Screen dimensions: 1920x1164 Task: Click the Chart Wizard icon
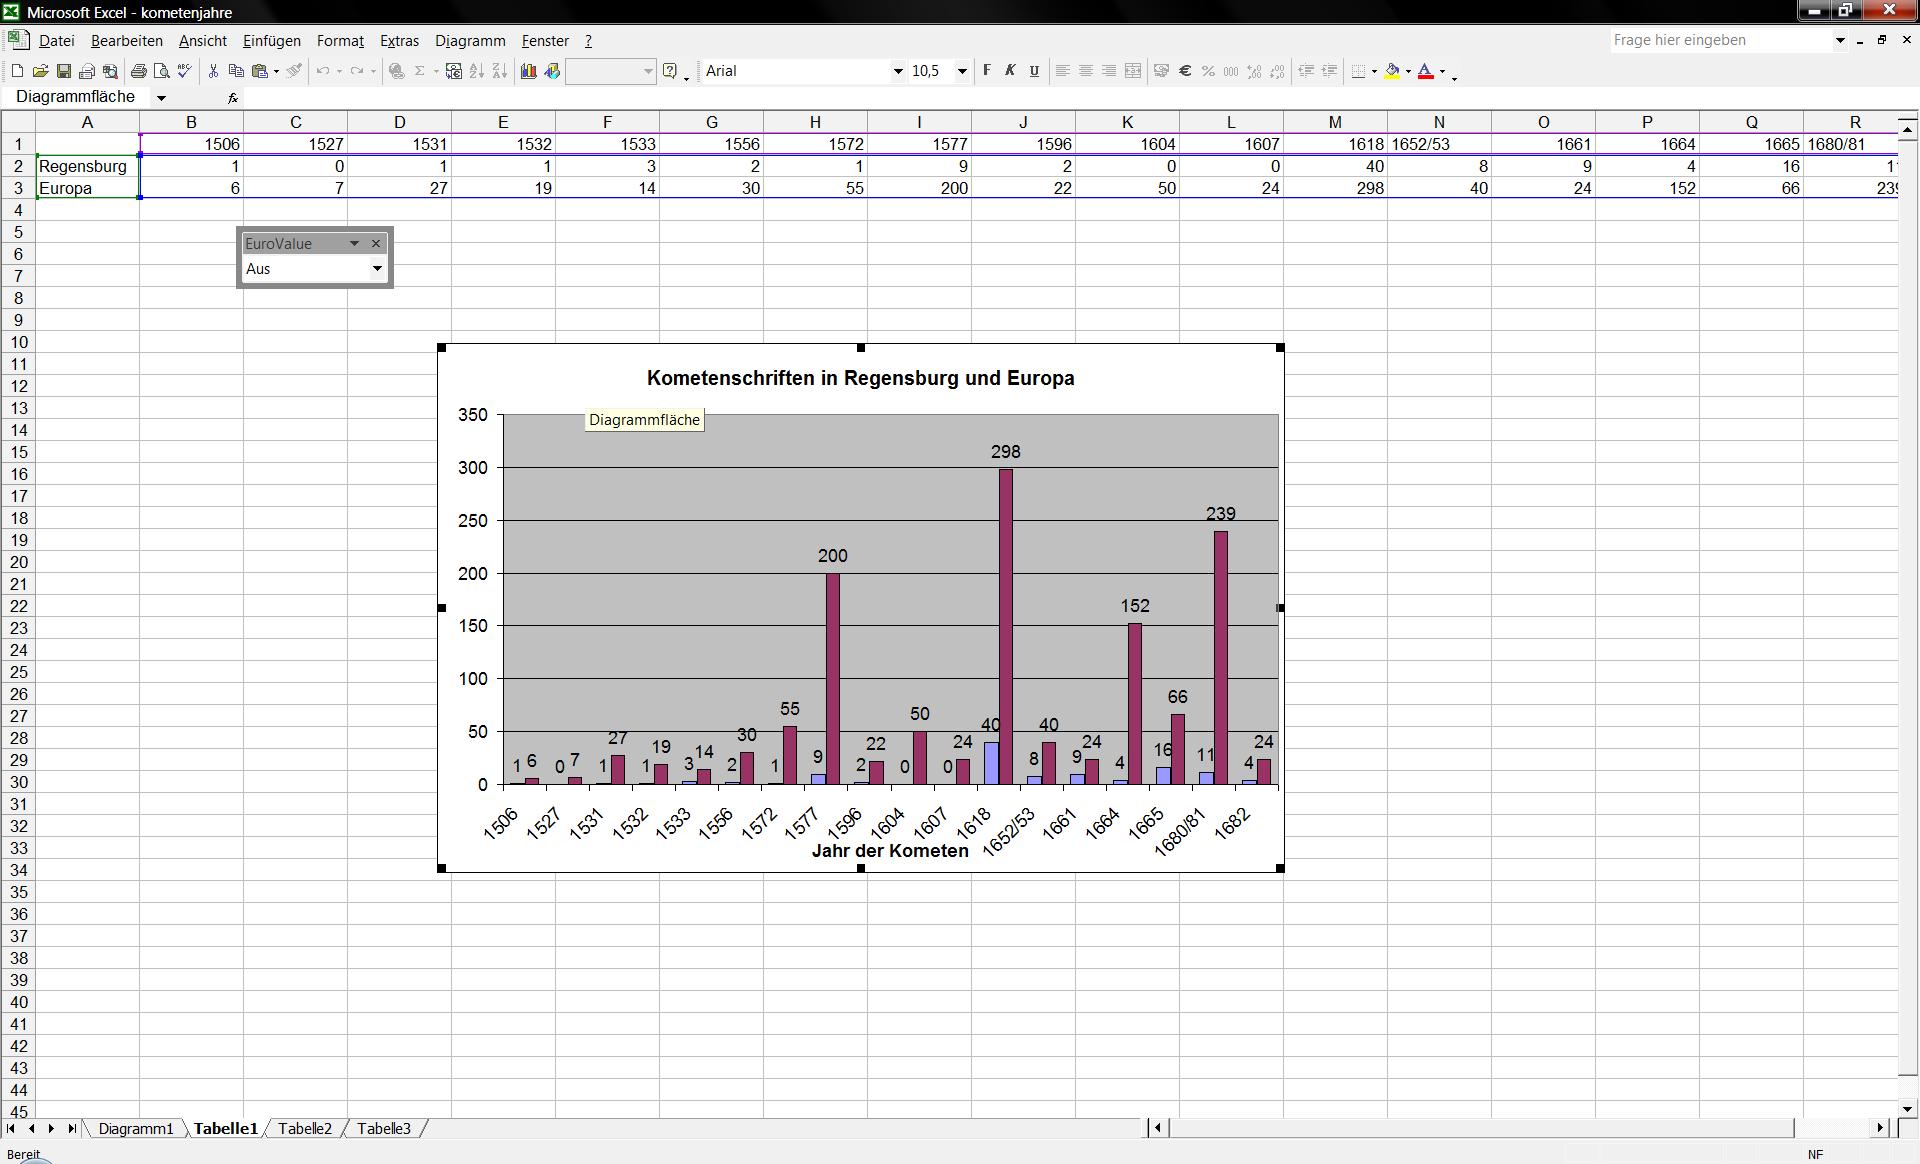[x=528, y=71]
